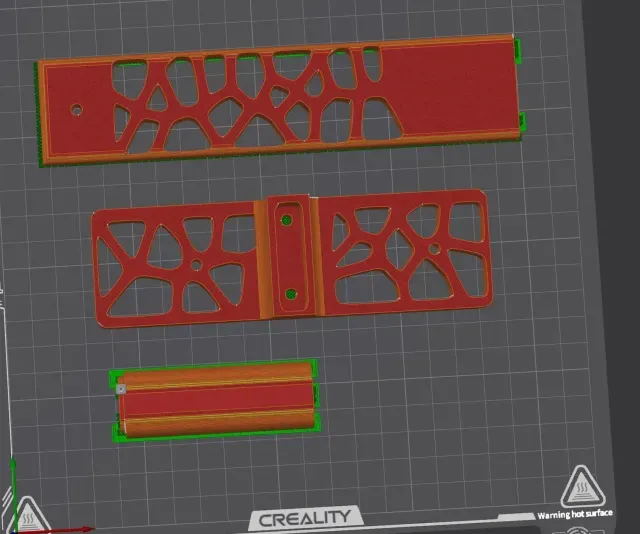This screenshot has width=640, height=534.
Task: Click the upper green screw hole in the bracket center
Action: coord(287,221)
